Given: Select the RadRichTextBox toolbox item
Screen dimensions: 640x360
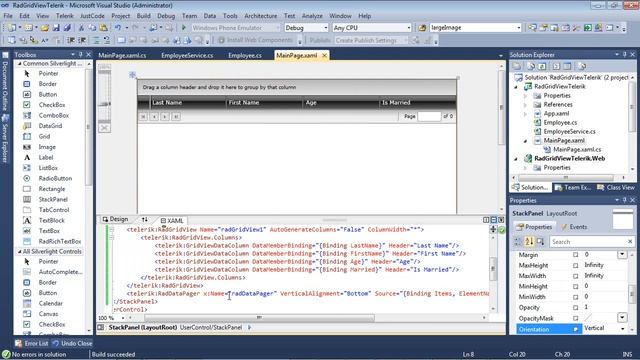Looking at the screenshot, I should [x=60, y=241].
